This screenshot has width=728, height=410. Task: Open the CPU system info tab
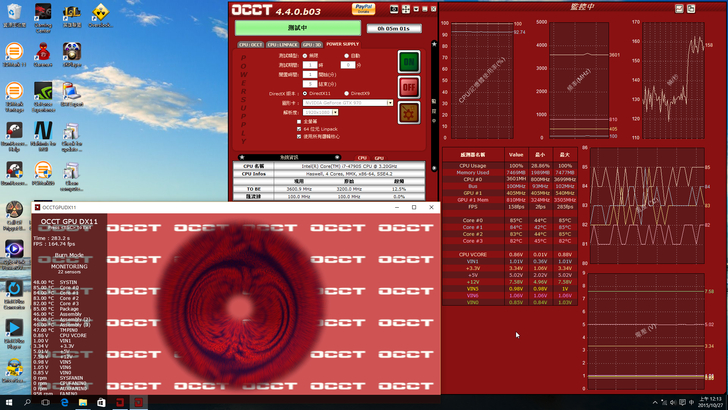point(362,158)
